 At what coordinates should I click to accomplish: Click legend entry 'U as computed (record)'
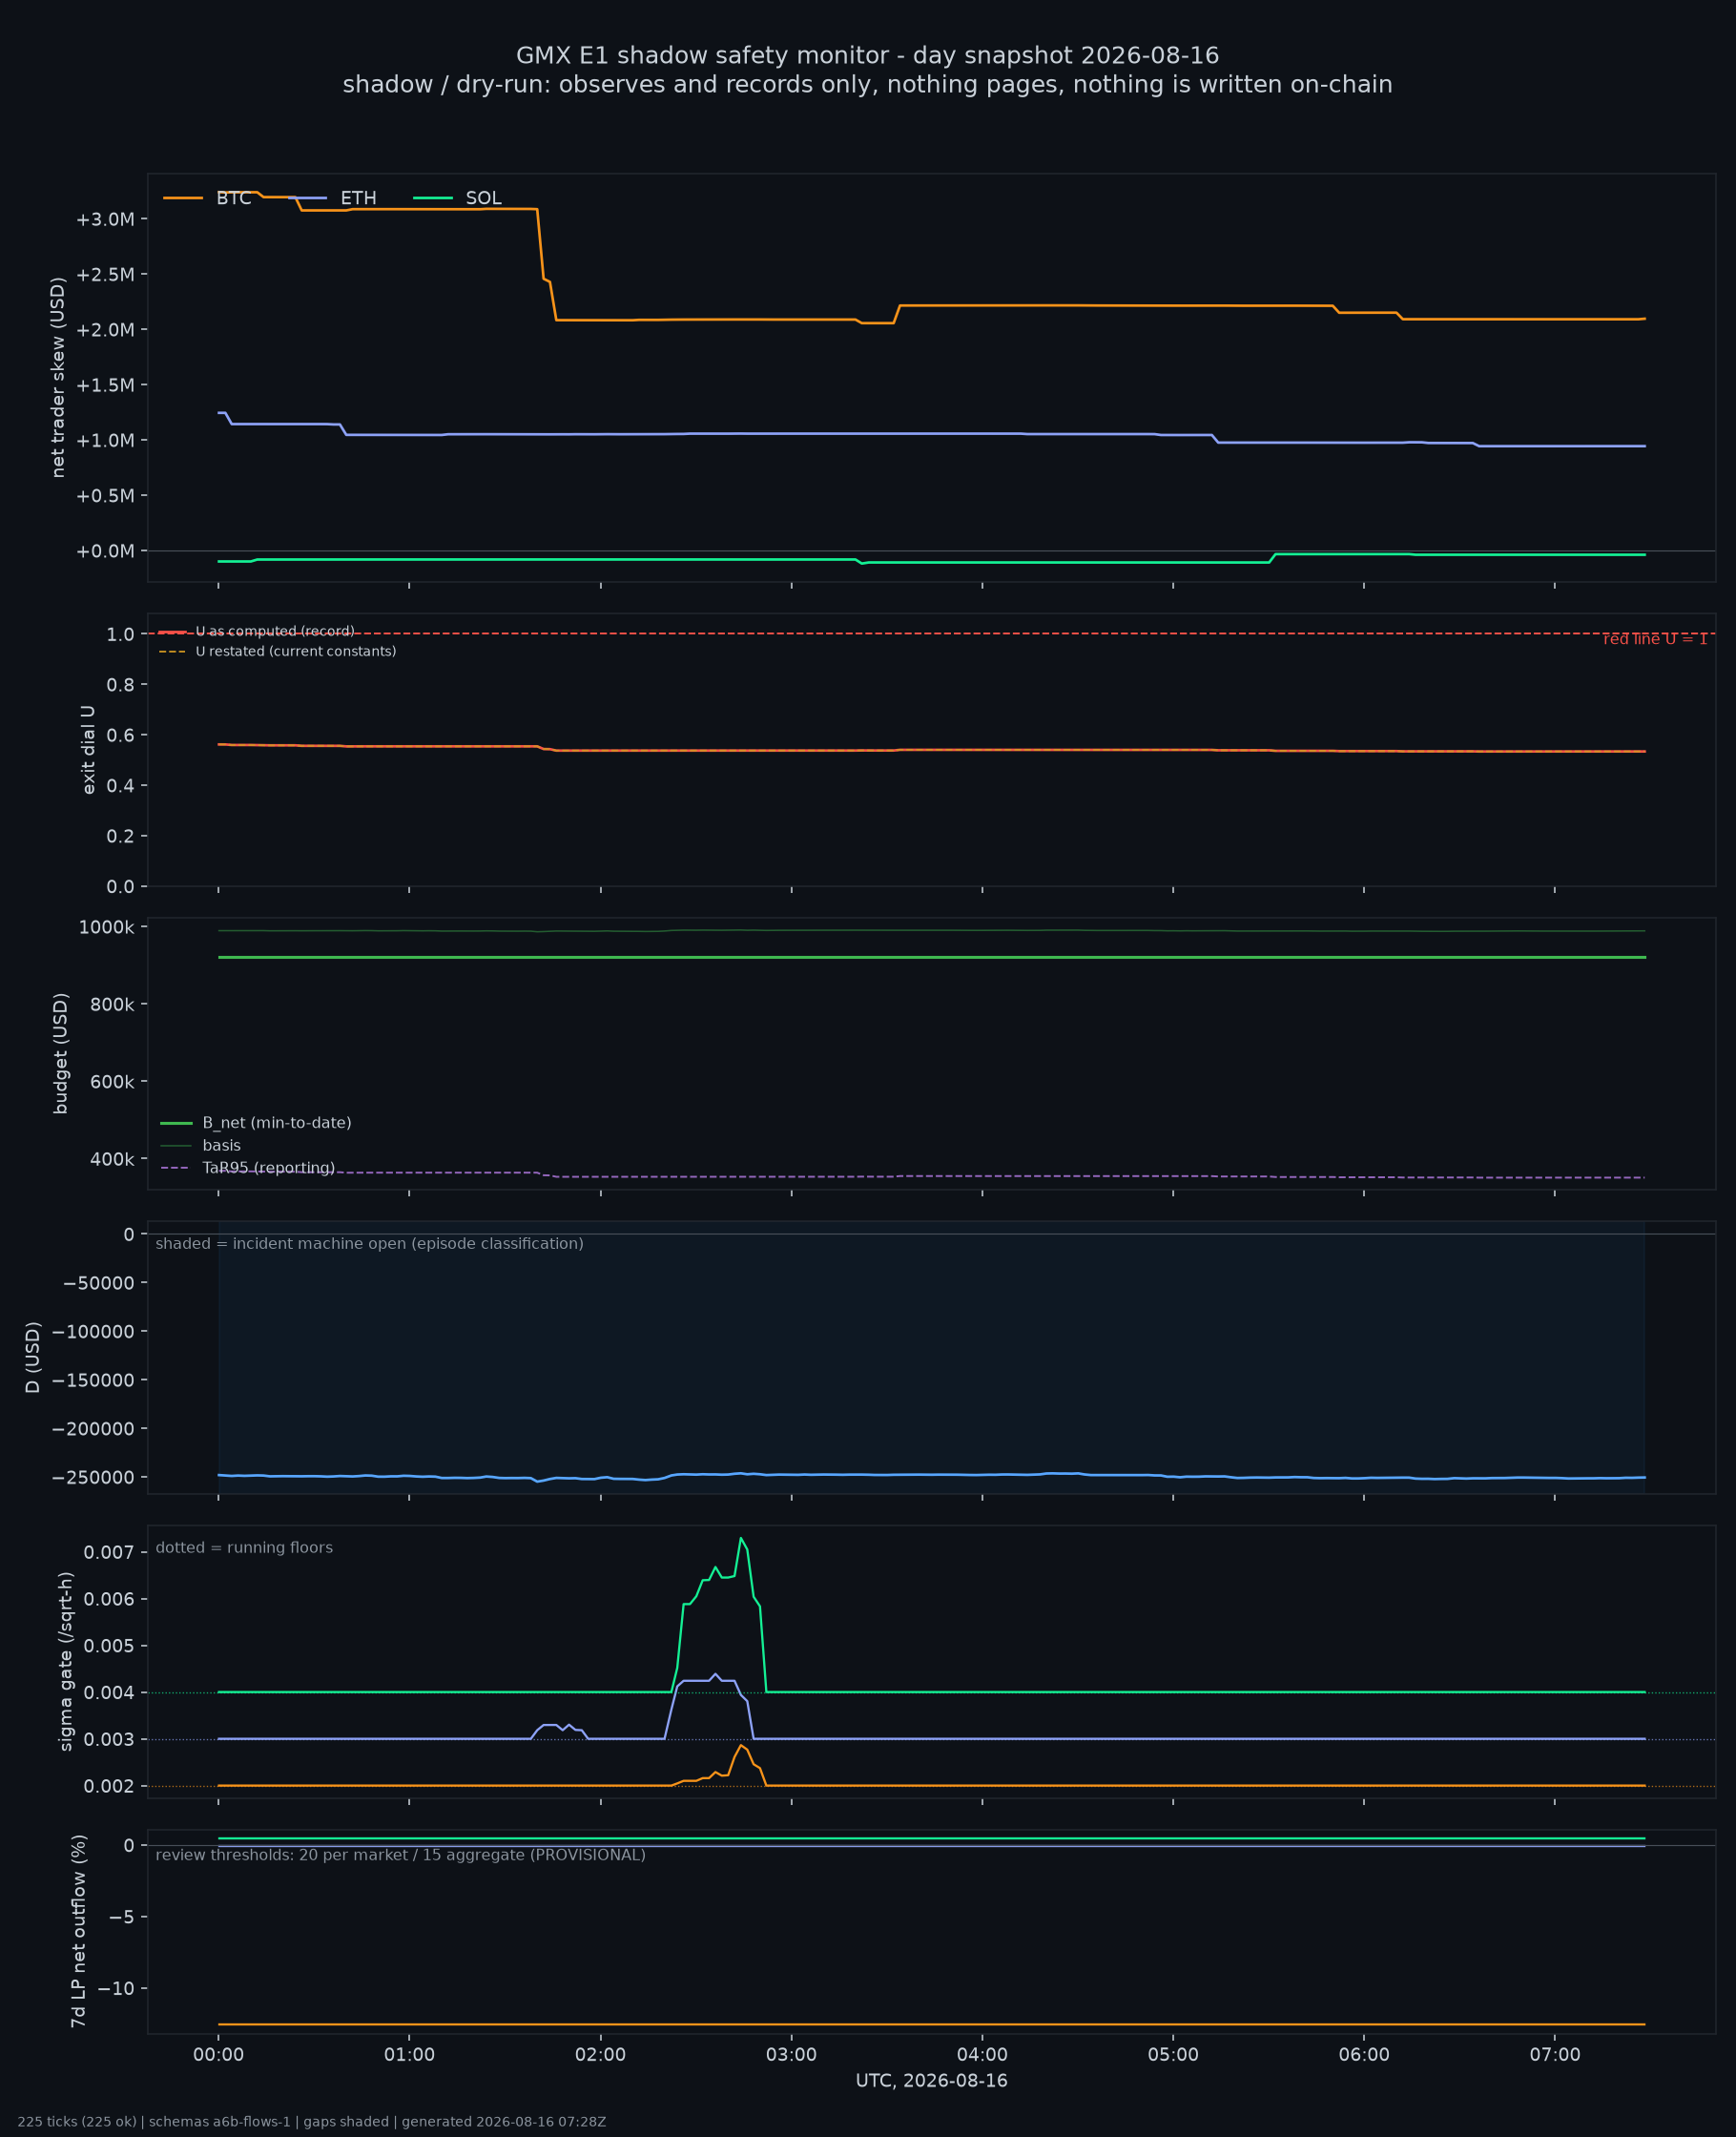(275, 631)
